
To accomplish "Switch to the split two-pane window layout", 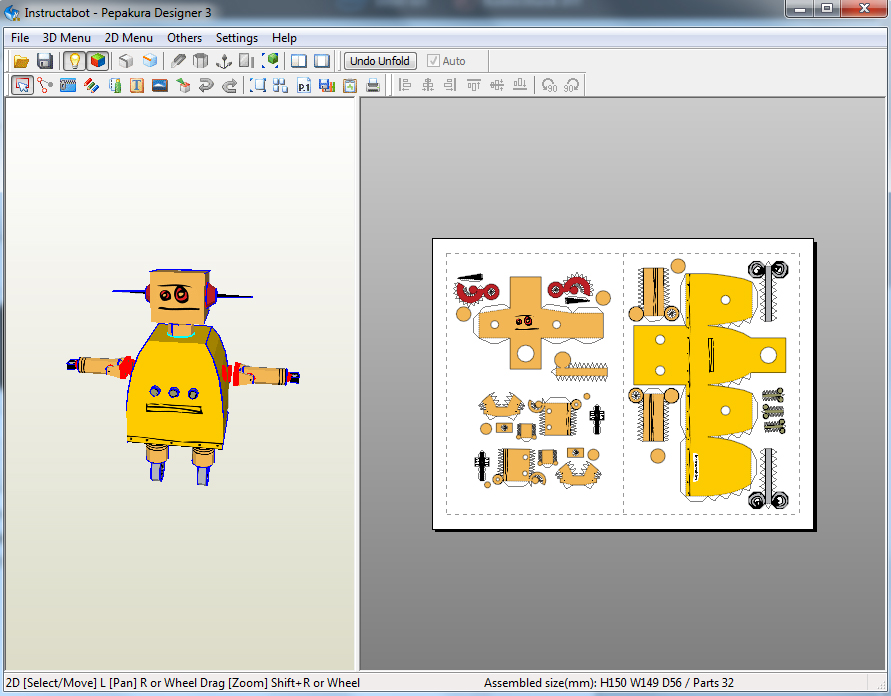I will point(299,61).
